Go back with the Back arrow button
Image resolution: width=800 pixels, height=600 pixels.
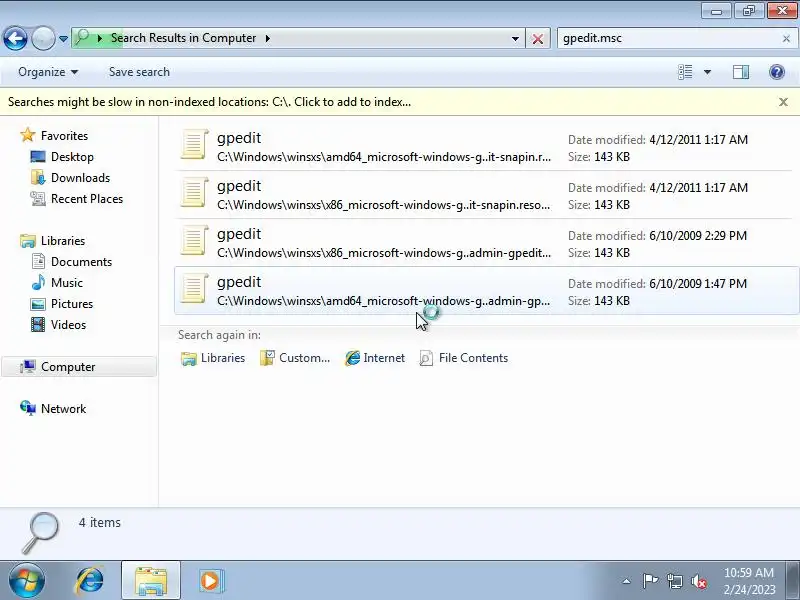coord(15,38)
